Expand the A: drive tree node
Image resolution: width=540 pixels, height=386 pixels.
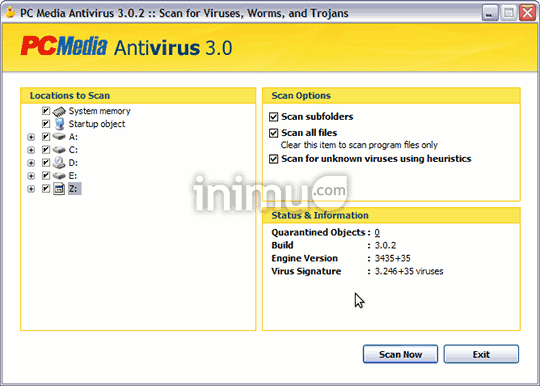coord(31,137)
